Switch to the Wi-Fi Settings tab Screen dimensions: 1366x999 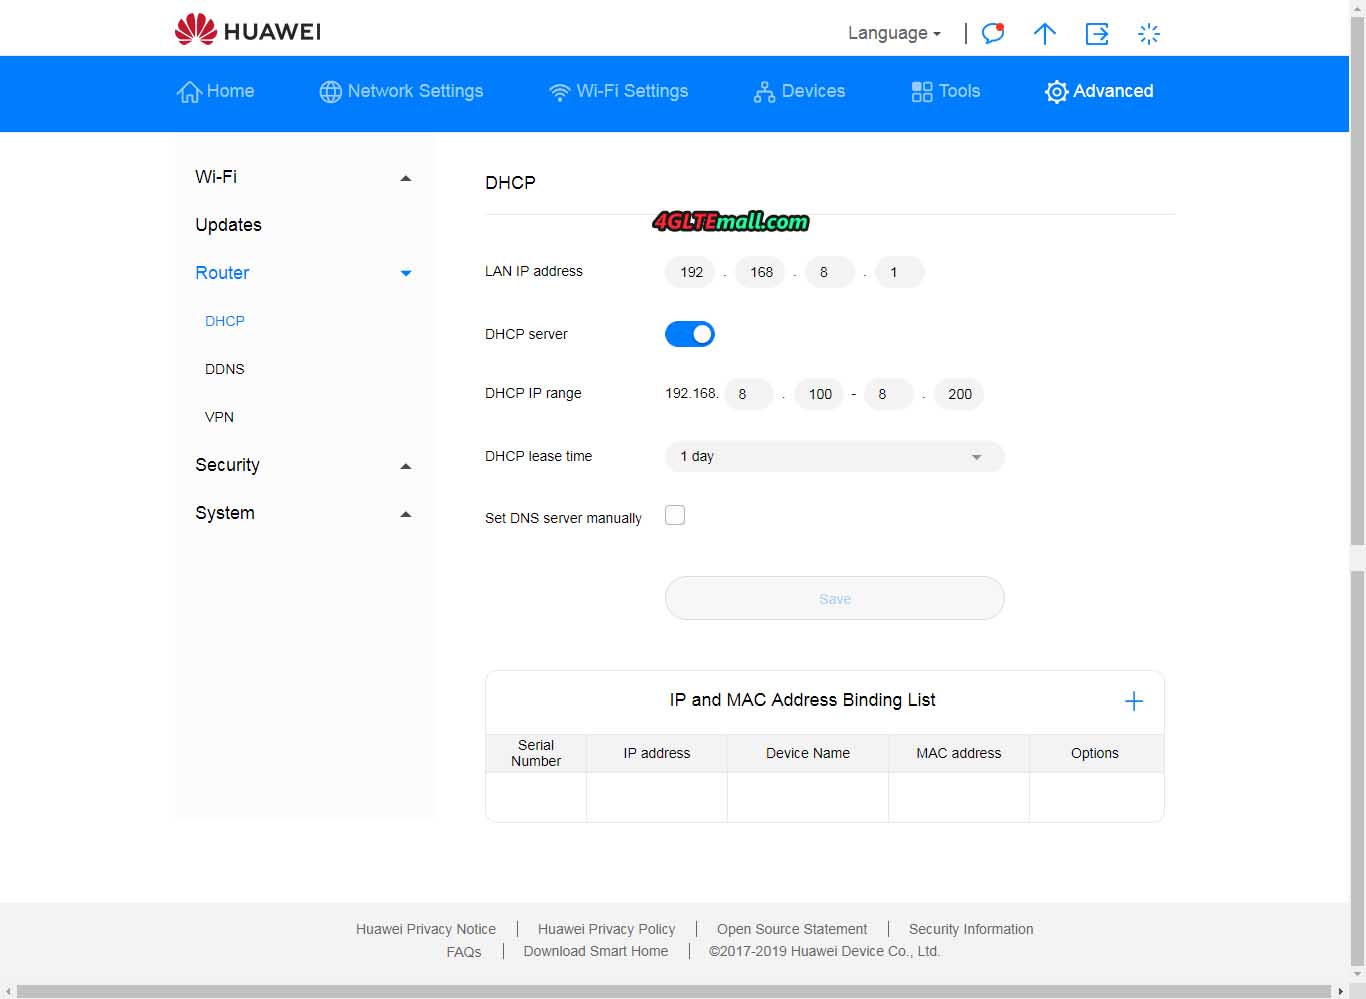(618, 91)
